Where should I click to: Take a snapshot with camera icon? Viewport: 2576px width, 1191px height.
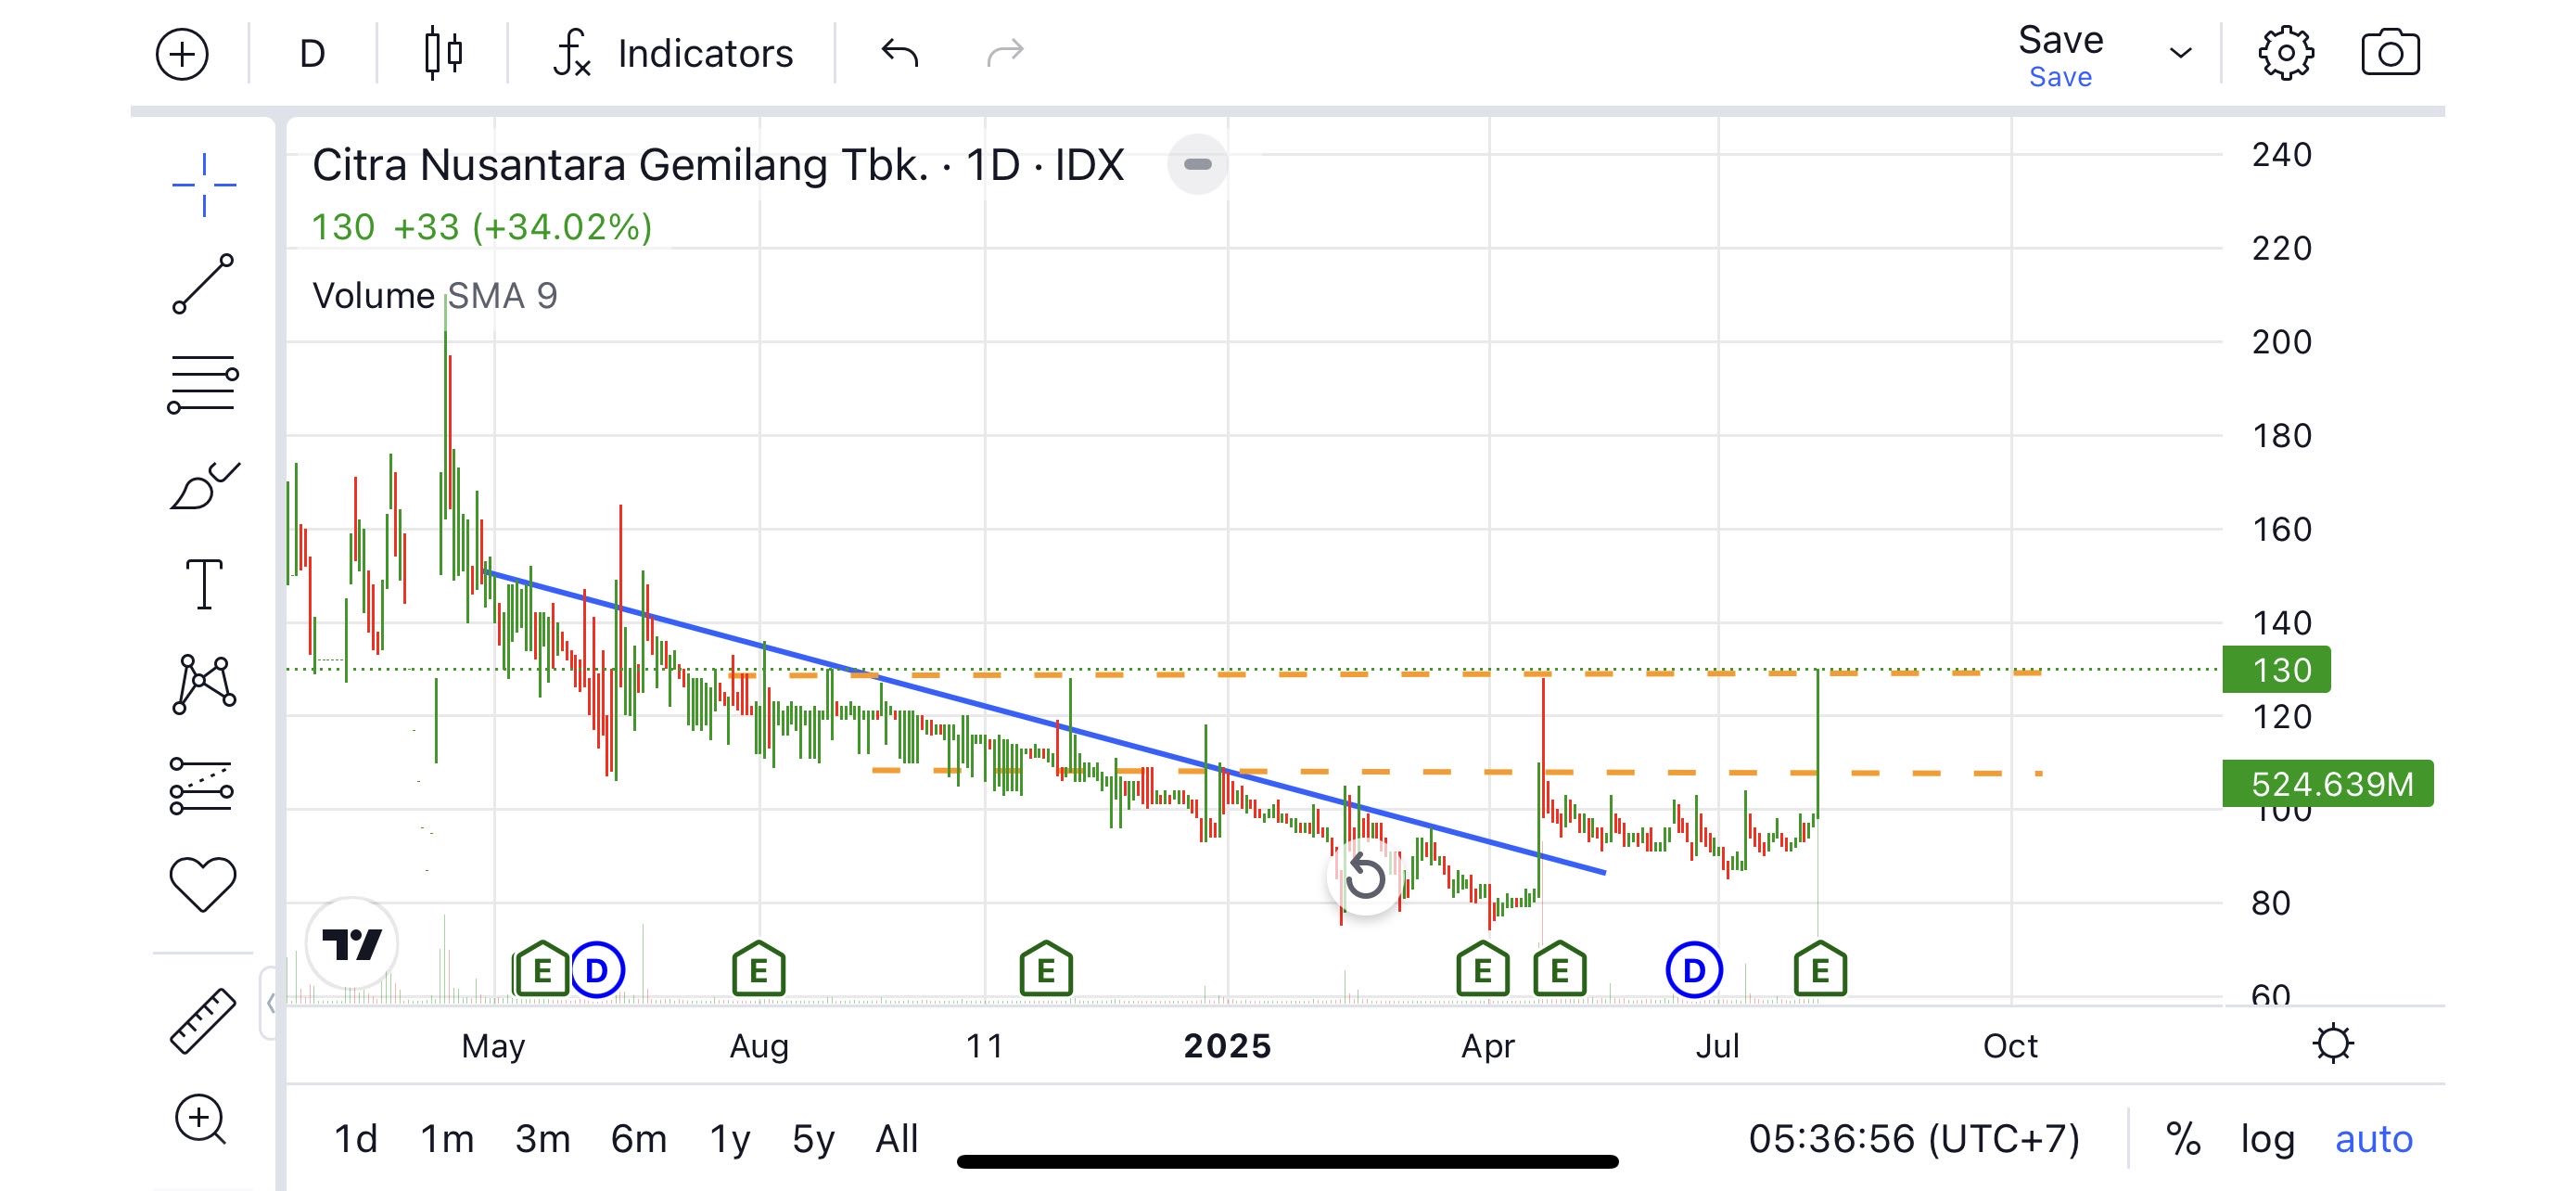[2390, 53]
